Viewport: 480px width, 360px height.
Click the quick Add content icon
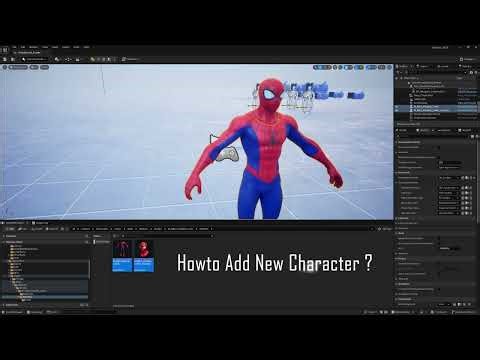[x=58, y=59]
